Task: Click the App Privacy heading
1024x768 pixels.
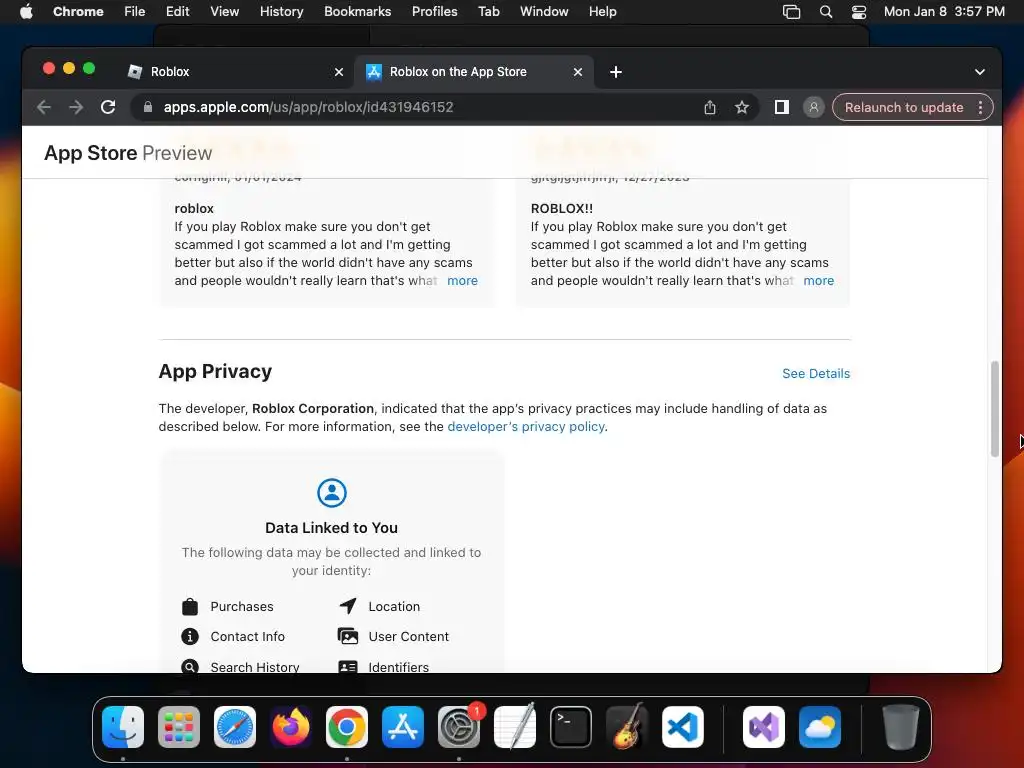Action: 215,371
